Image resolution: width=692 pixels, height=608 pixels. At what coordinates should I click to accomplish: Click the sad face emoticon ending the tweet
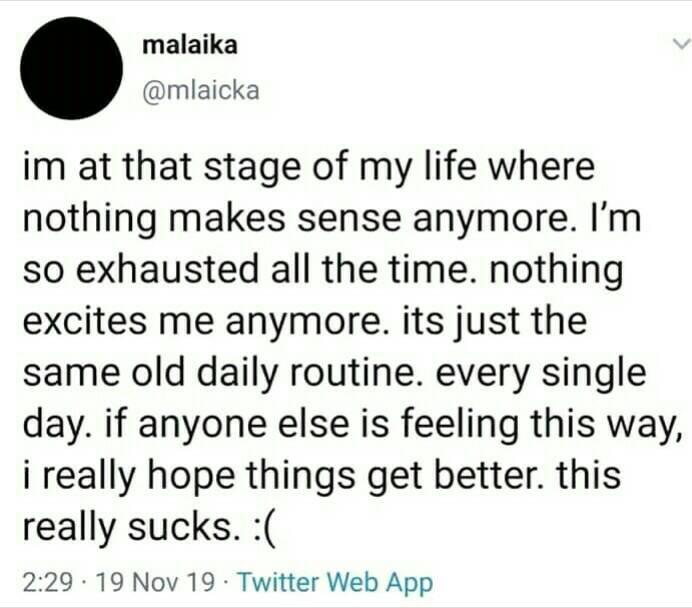[x=266, y=527]
